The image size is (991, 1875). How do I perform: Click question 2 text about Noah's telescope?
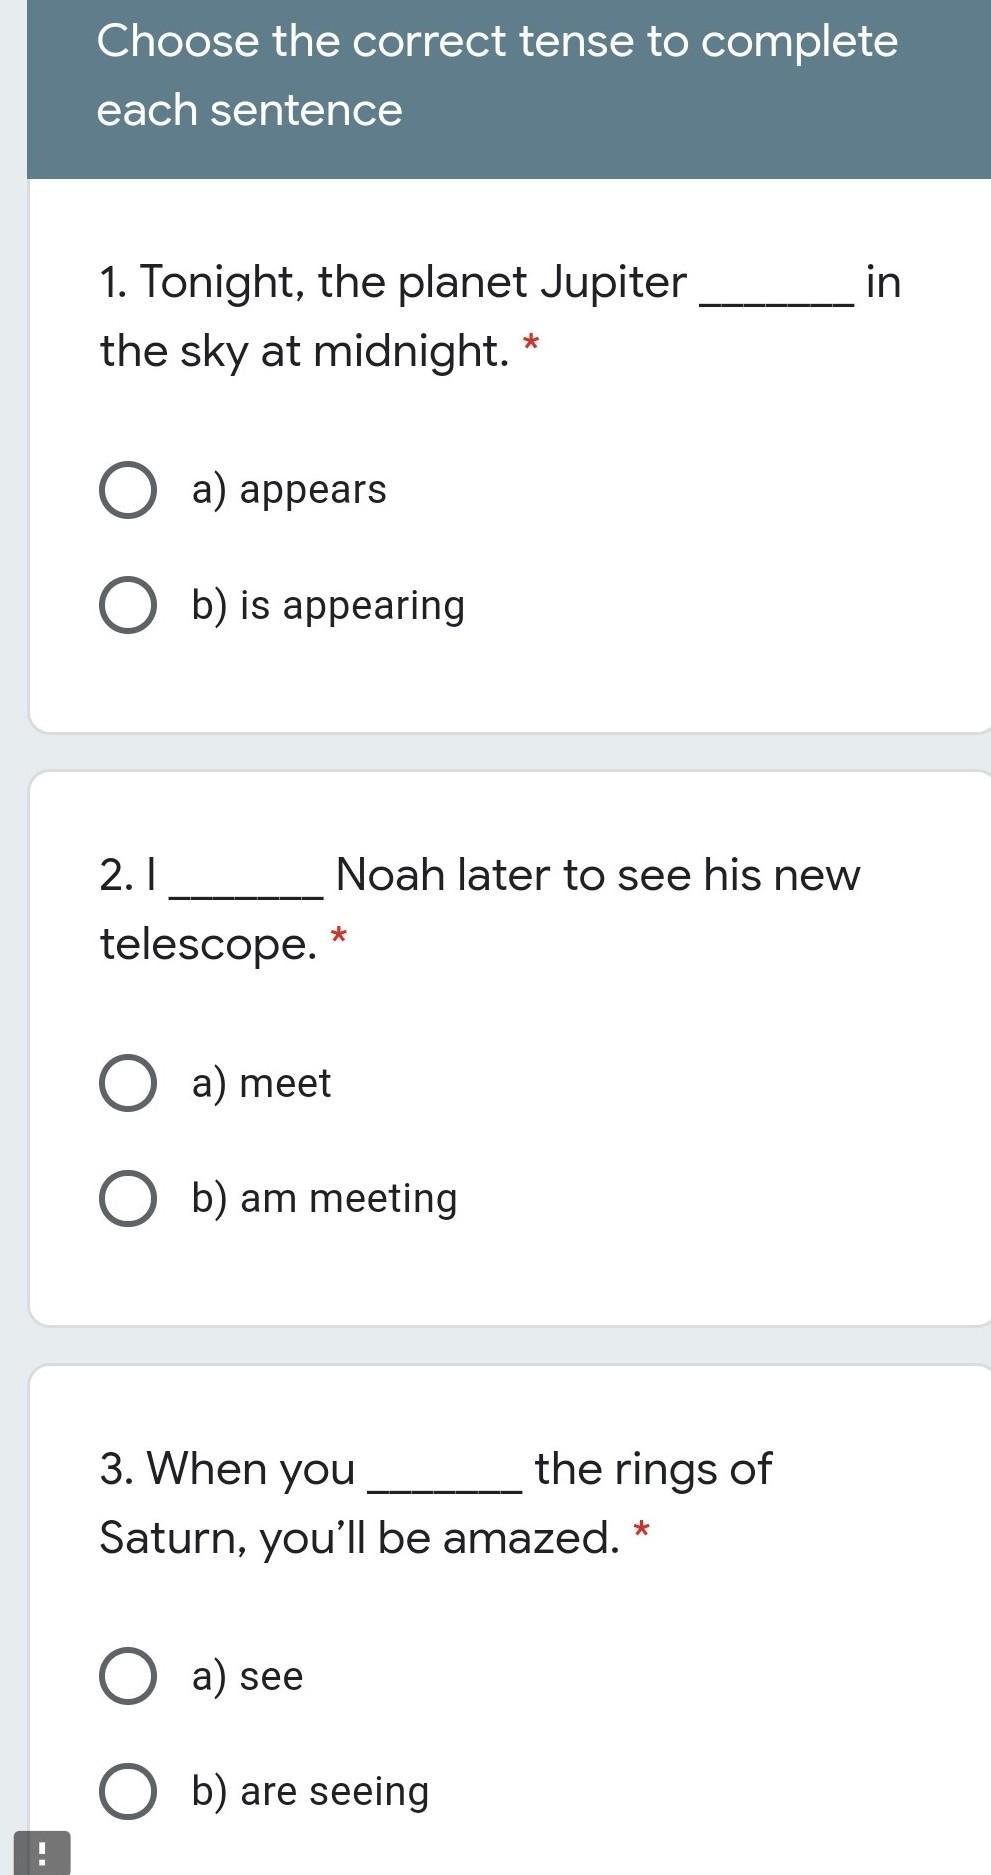coord(480,909)
